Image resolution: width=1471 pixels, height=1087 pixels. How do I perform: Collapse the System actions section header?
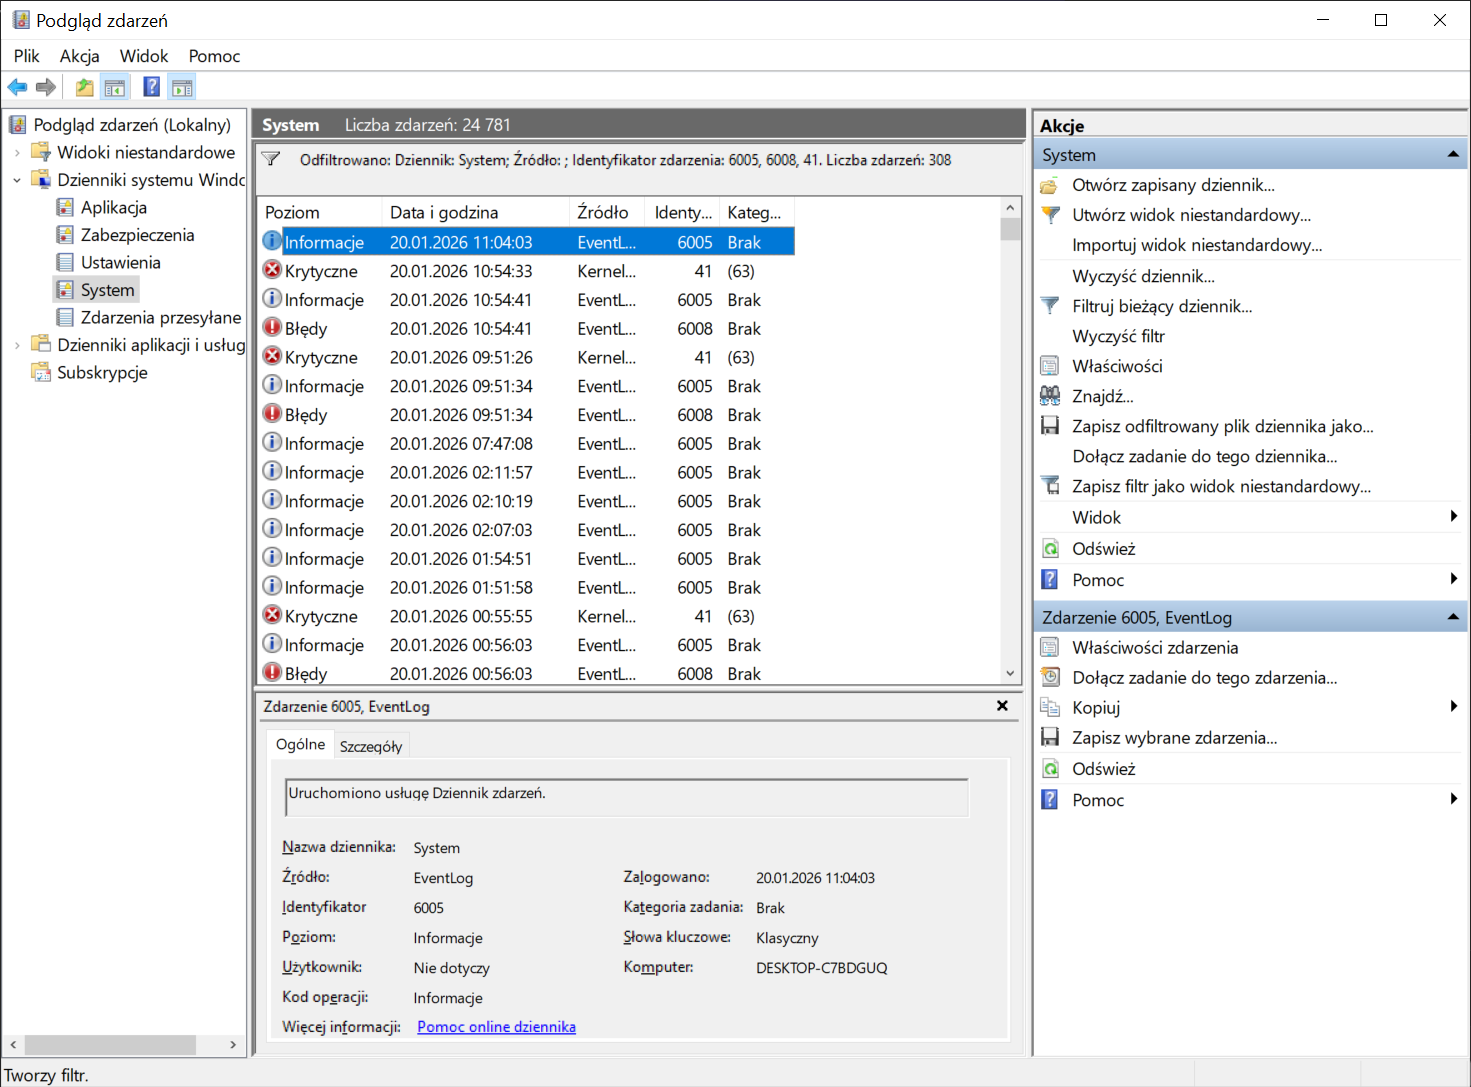pyautogui.click(x=1452, y=155)
